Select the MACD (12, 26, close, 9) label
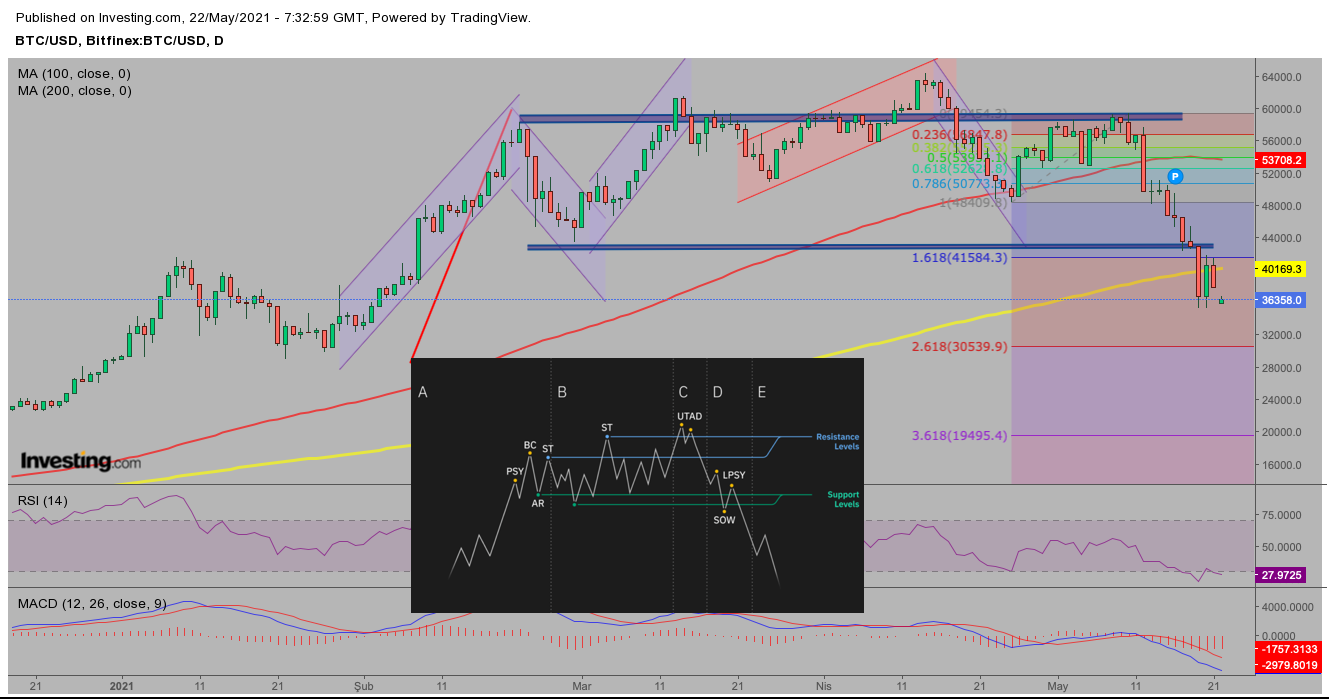The image size is (1329, 699). (92, 604)
